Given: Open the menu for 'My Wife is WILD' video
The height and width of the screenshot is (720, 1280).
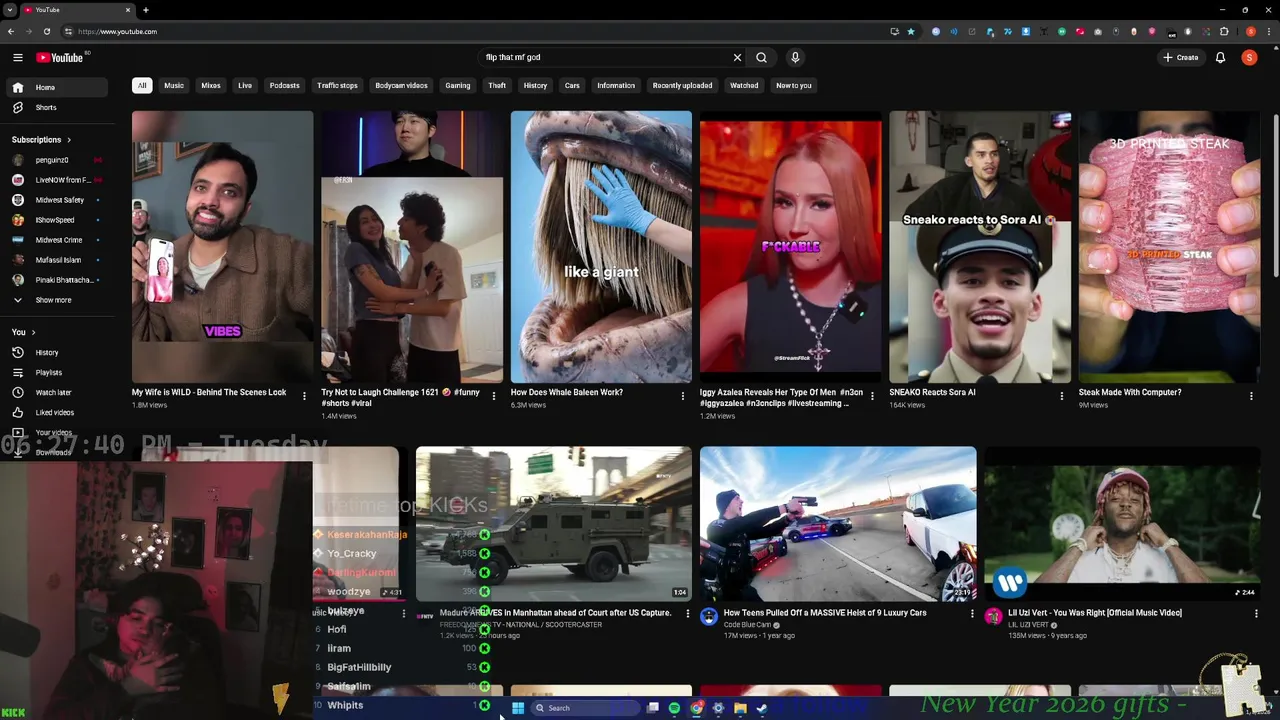Looking at the screenshot, I should (x=304, y=396).
